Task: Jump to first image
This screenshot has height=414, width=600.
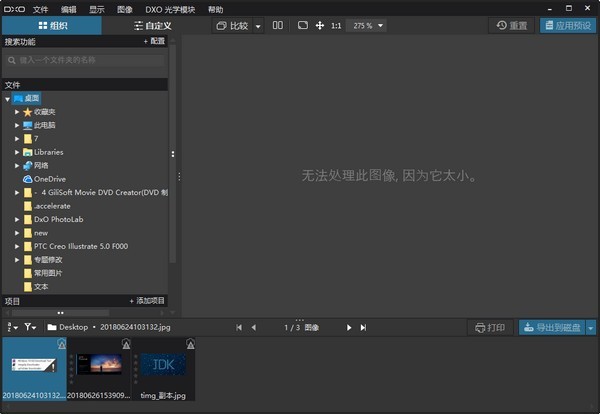Action: [239, 328]
